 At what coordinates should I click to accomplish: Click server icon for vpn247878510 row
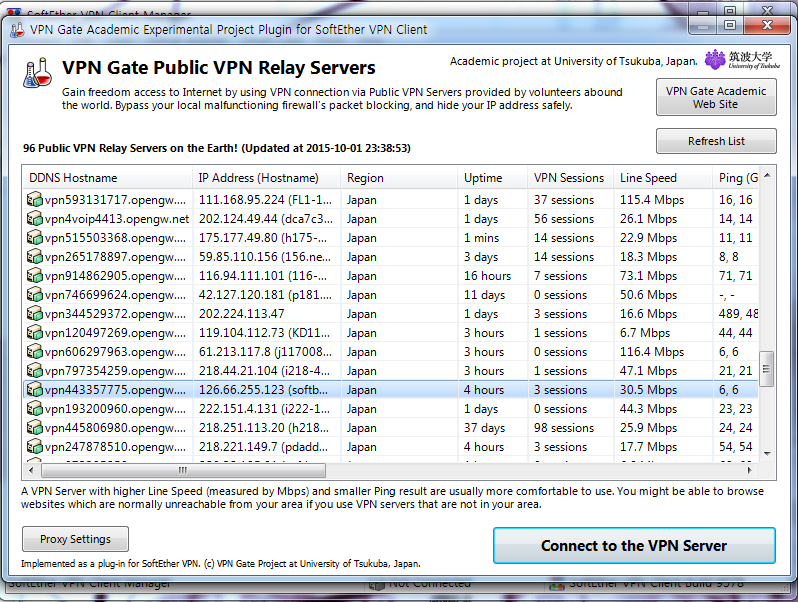point(35,446)
